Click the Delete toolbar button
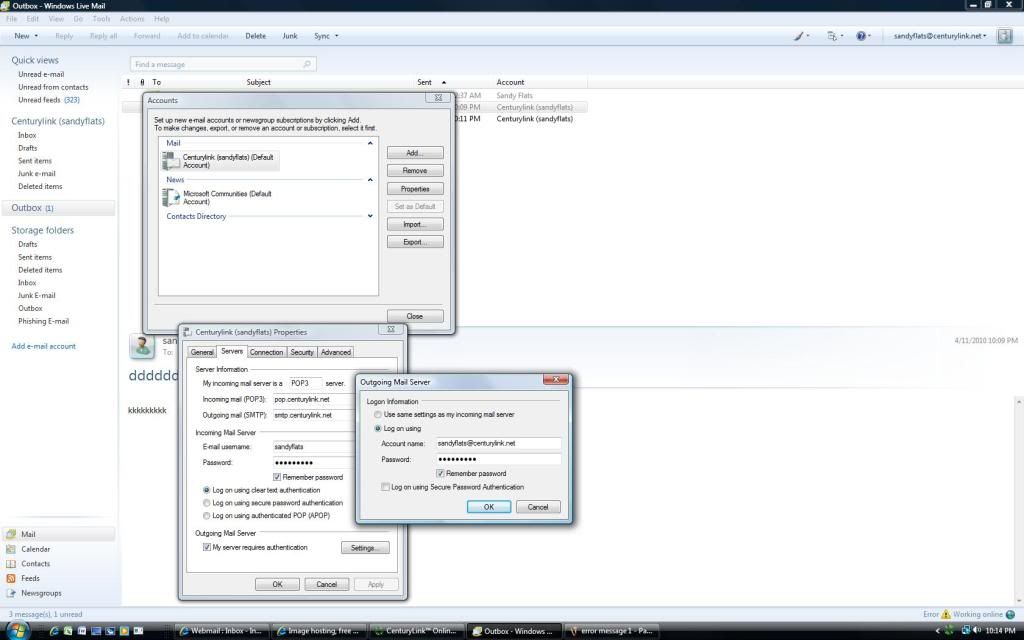Image resolution: width=1024 pixels, height=640 pixels. (x=255, y=36)
